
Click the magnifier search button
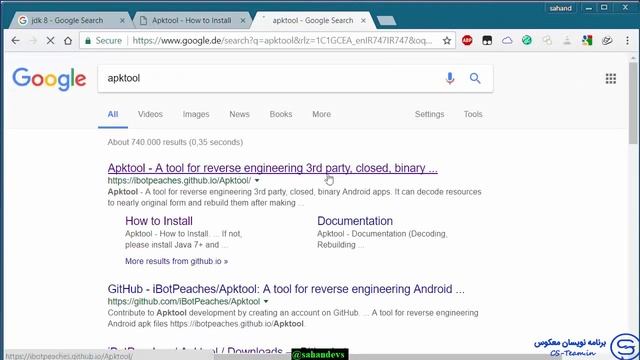[475, 78]
